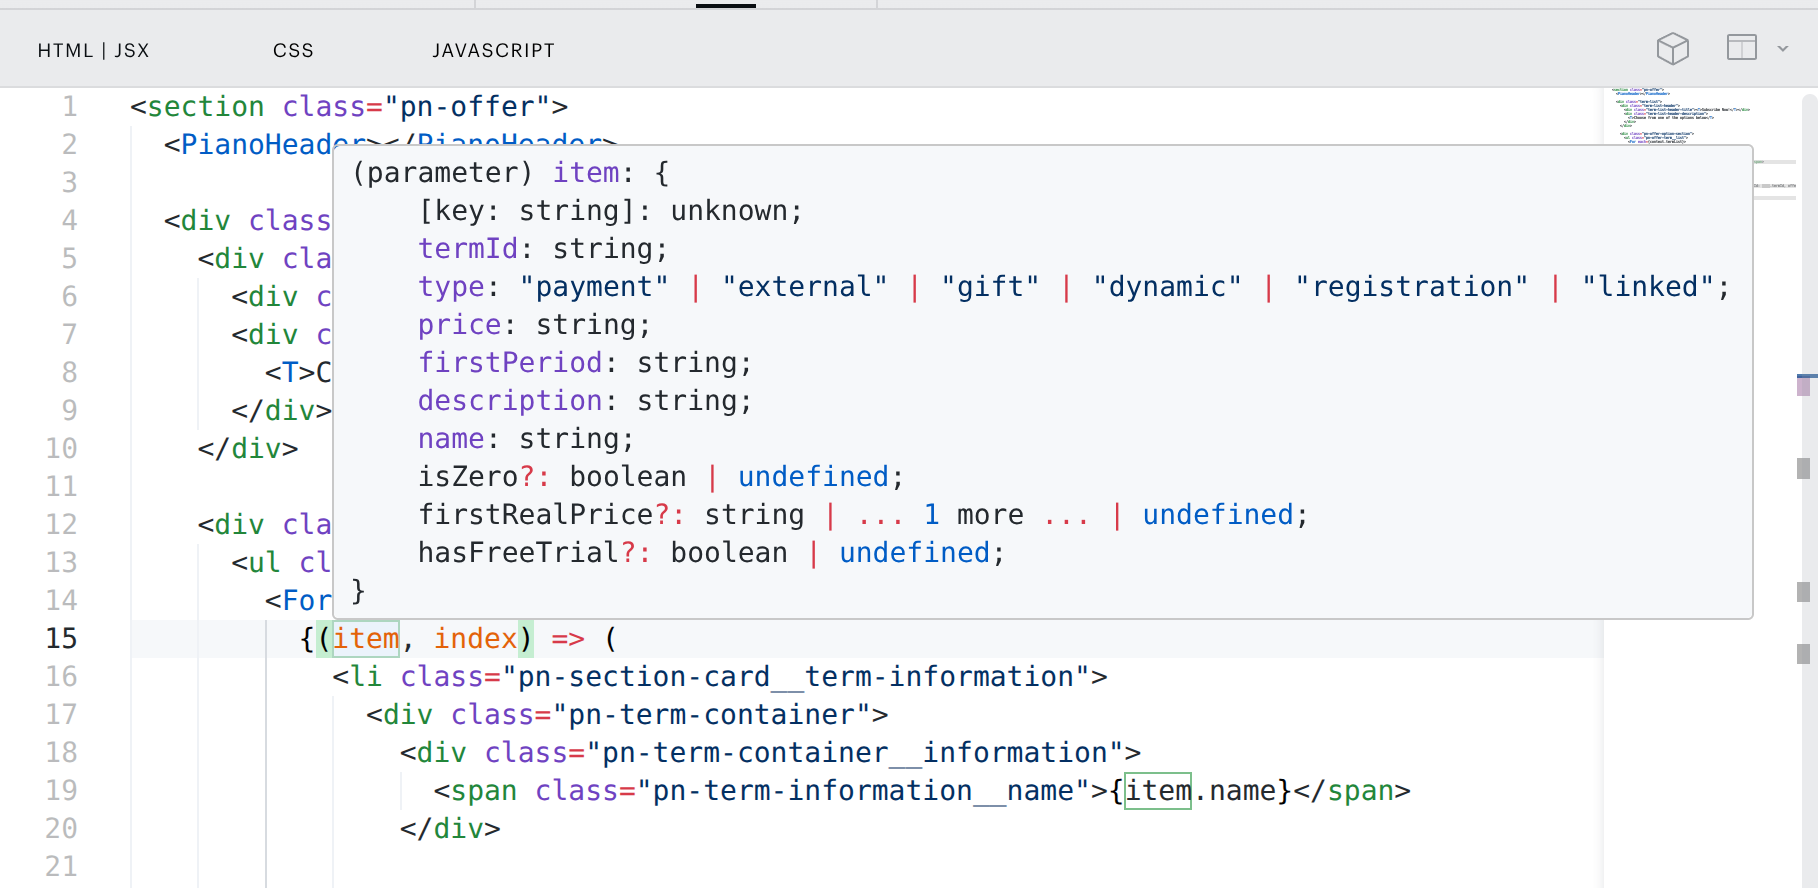The image size is (1818, 888).
Task: Click the panel layout icon
Action: click(1741, 47)
